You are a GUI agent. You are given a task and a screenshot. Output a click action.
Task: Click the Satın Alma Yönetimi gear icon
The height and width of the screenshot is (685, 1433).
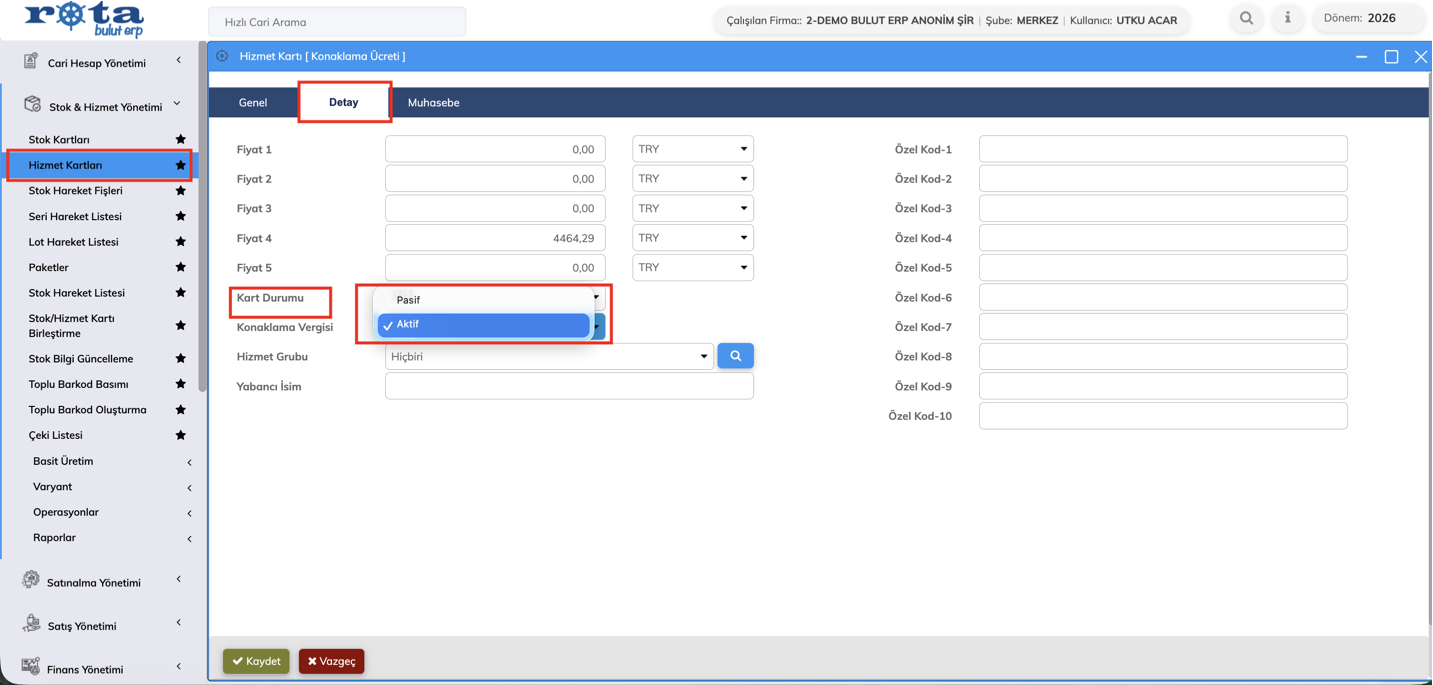(31, 581)
